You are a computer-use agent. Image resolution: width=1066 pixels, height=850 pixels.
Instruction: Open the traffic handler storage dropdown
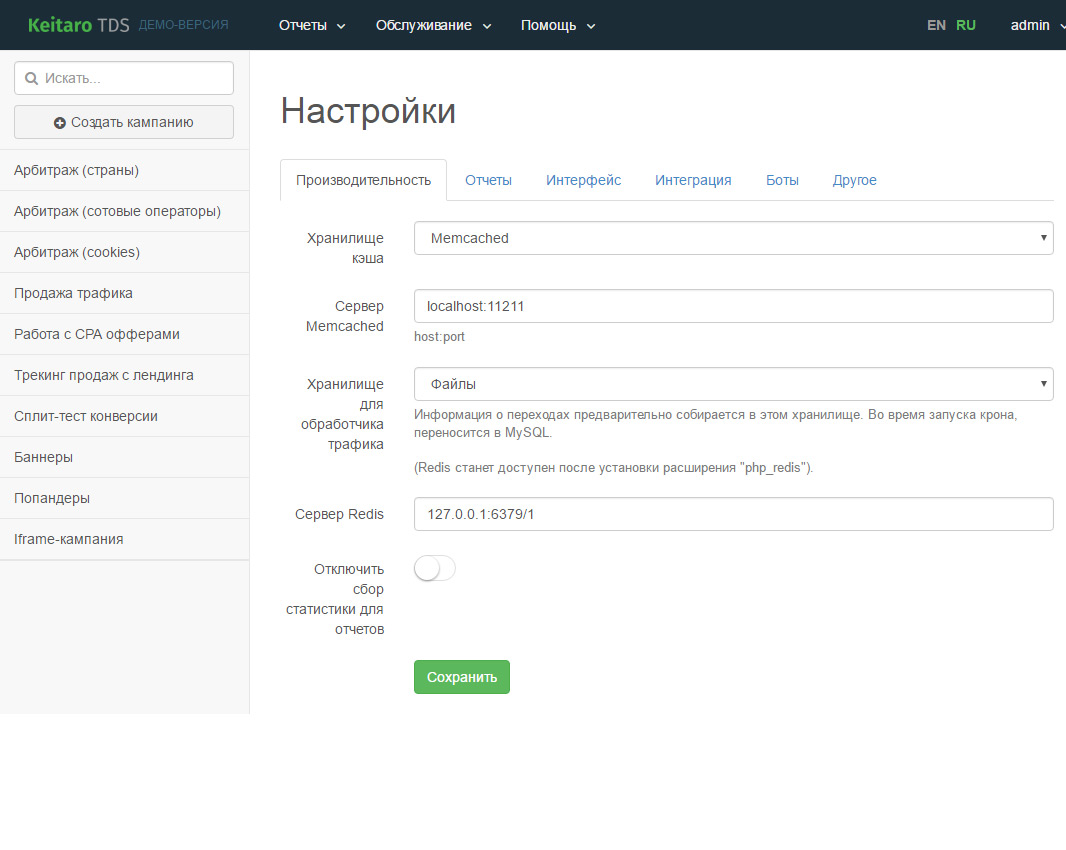click(x=733, y=383)
